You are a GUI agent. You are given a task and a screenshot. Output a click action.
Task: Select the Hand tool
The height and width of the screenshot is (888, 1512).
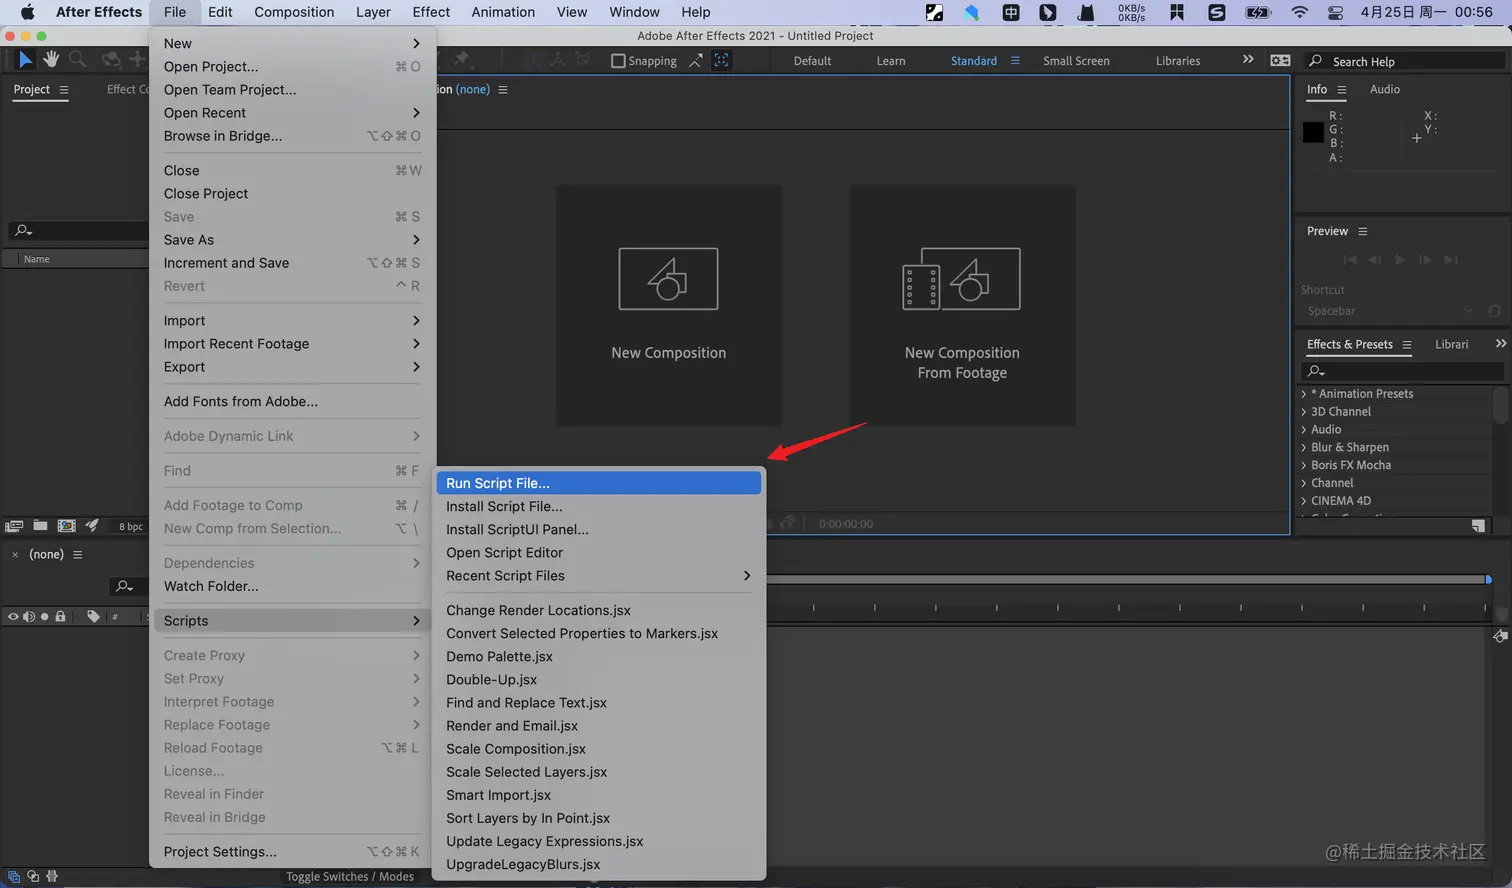(51, 60)
